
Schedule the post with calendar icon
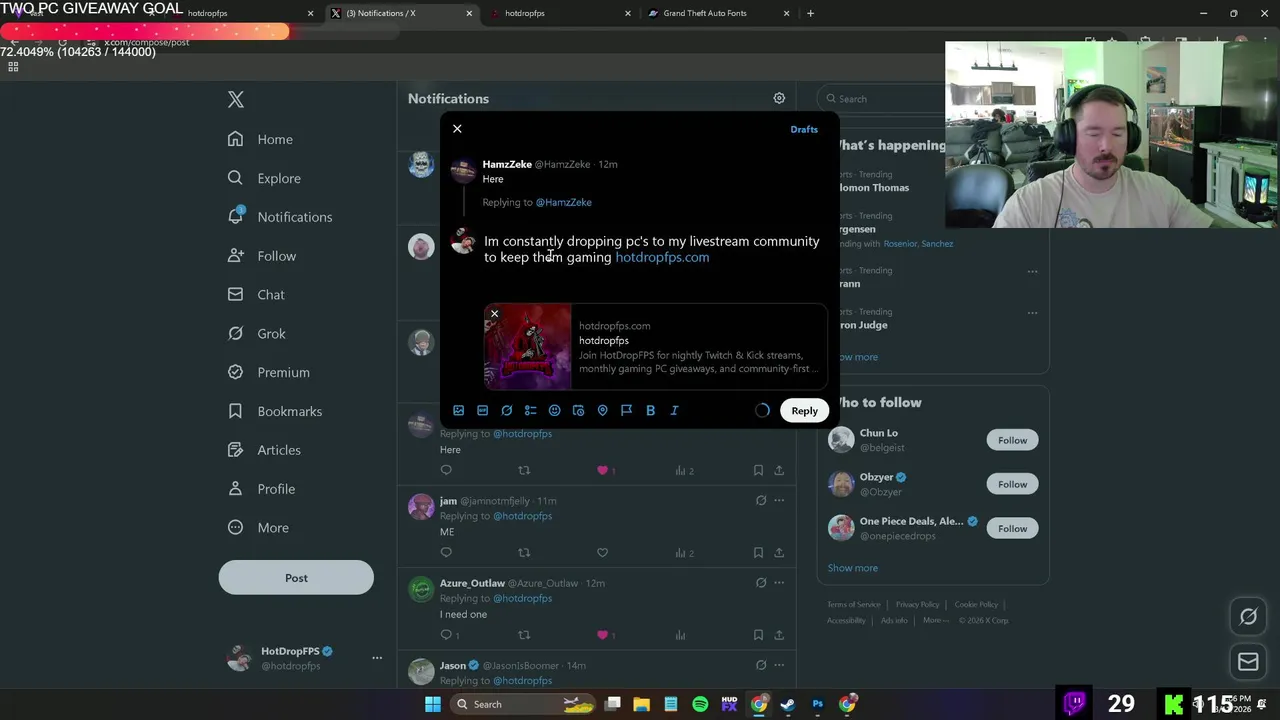pos(578,410)
